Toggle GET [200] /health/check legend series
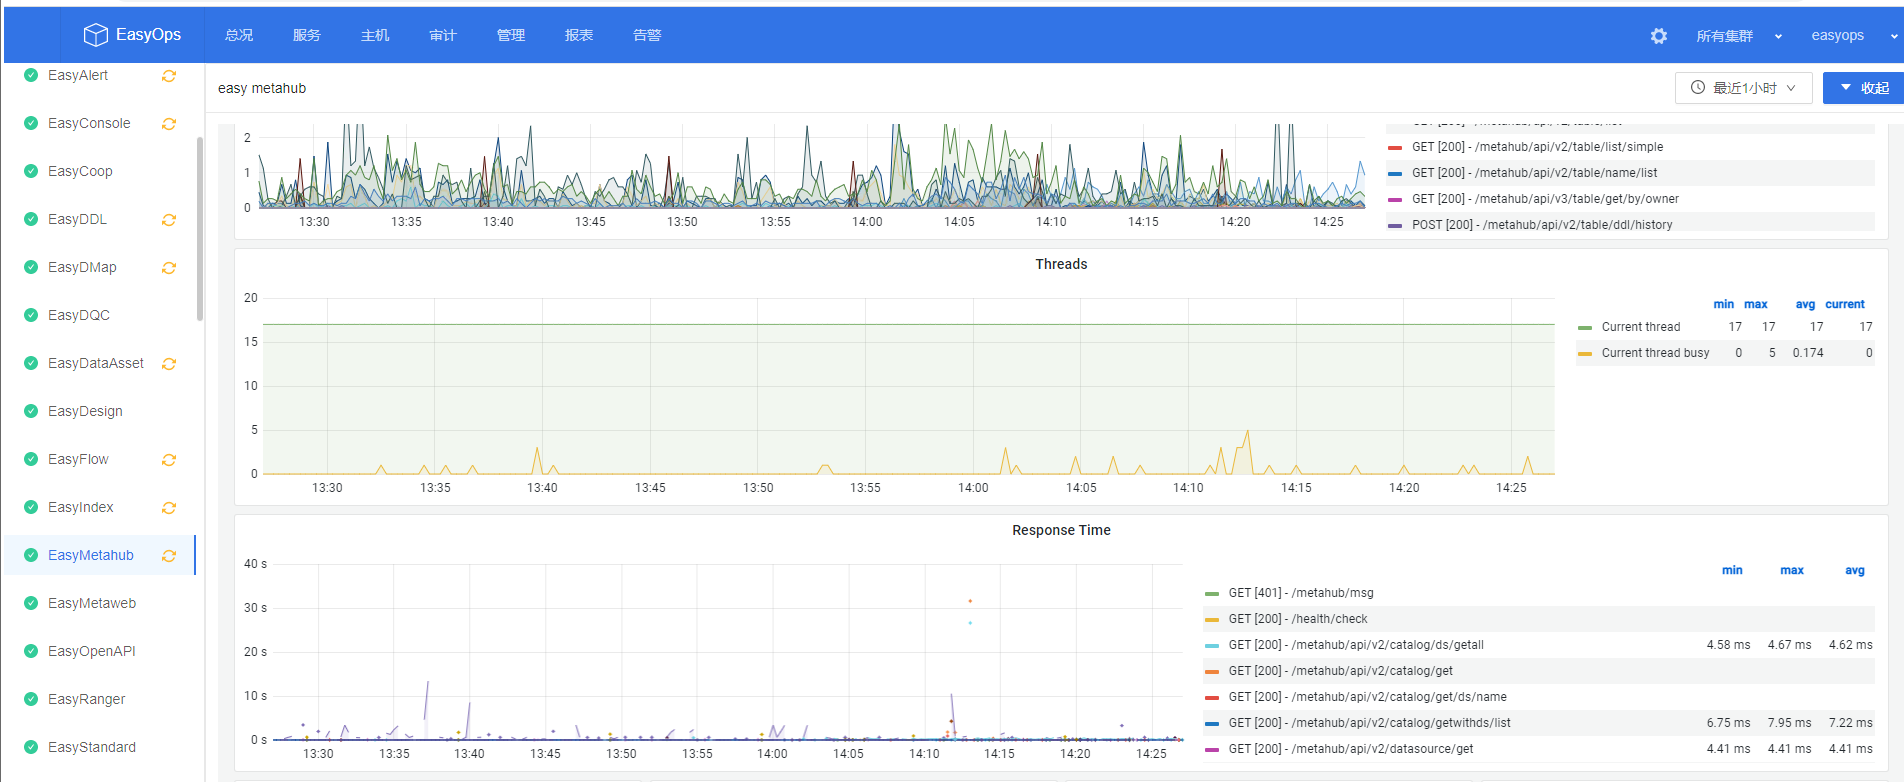Screen dimensions: 1904x782 click(1298, 619)
